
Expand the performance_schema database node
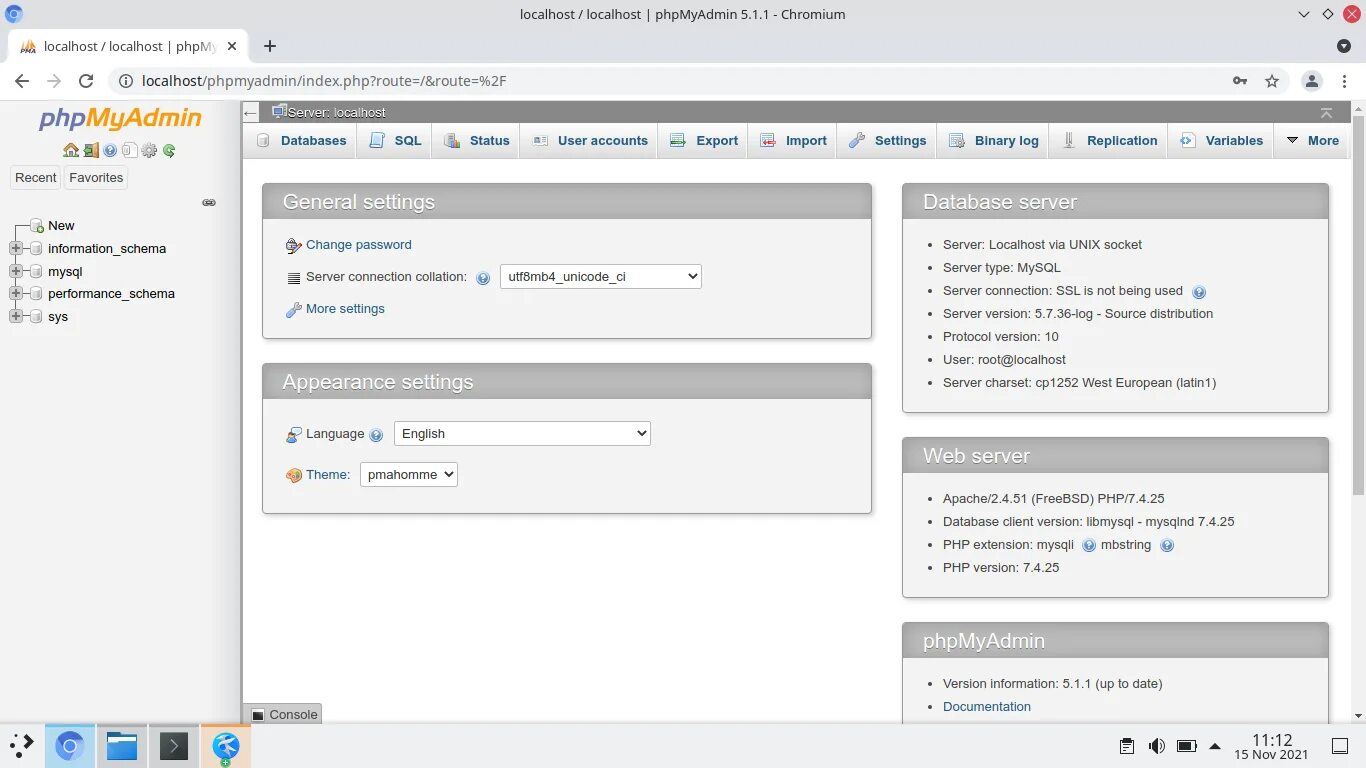click(x=15, y=294)
